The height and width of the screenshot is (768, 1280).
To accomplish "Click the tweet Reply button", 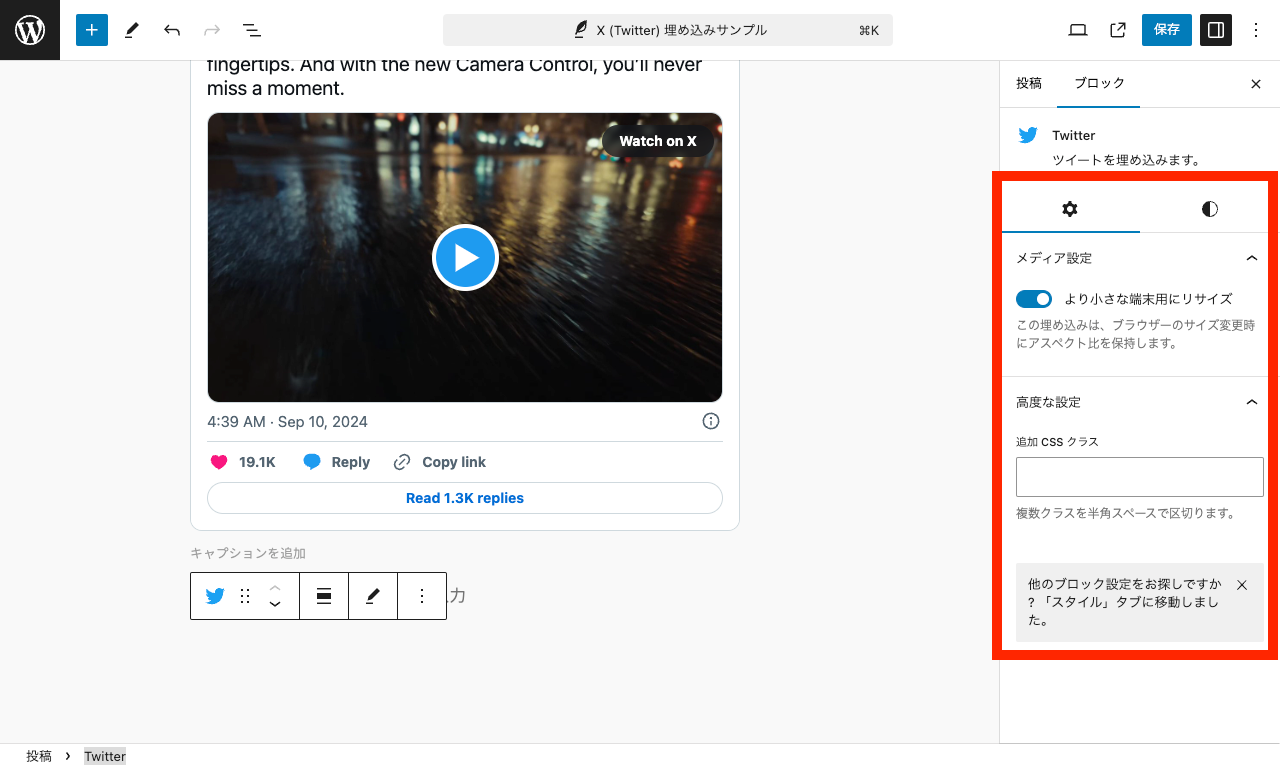I will tap(336, 462).
